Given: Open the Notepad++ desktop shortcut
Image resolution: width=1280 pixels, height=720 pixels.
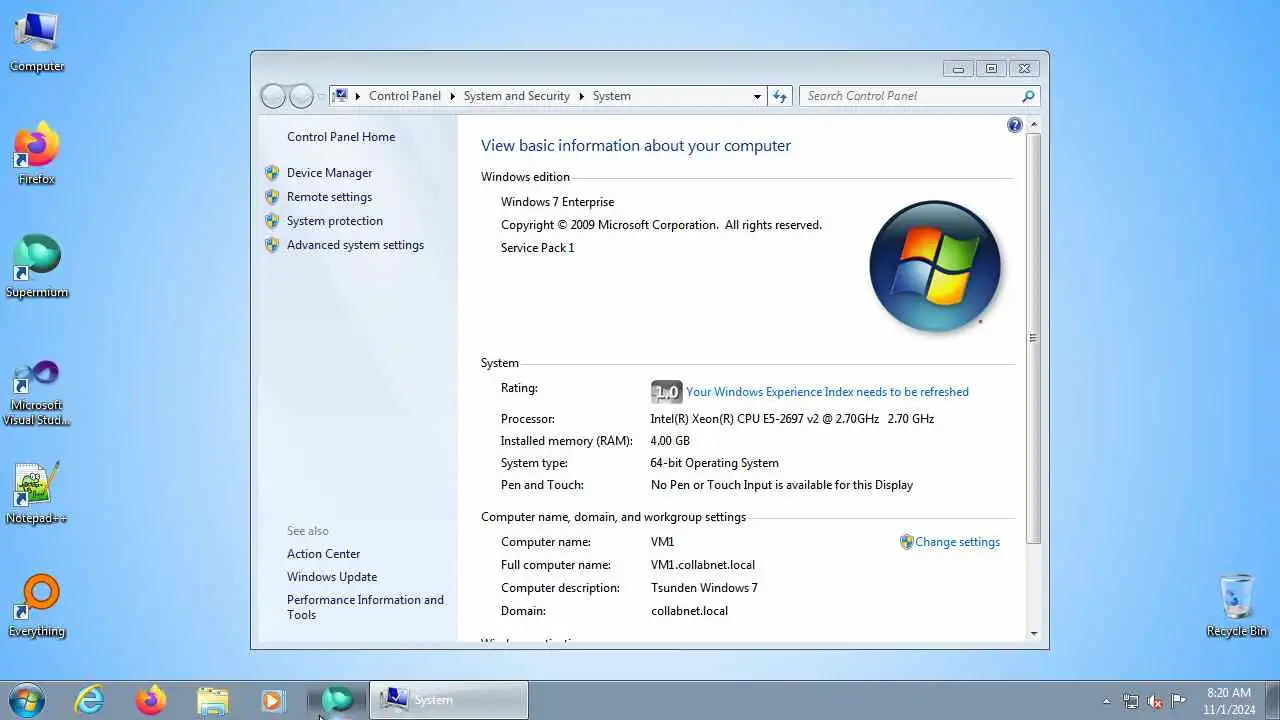Looking at the screenshot, I should pyautogui.click(x=37, y=493).
